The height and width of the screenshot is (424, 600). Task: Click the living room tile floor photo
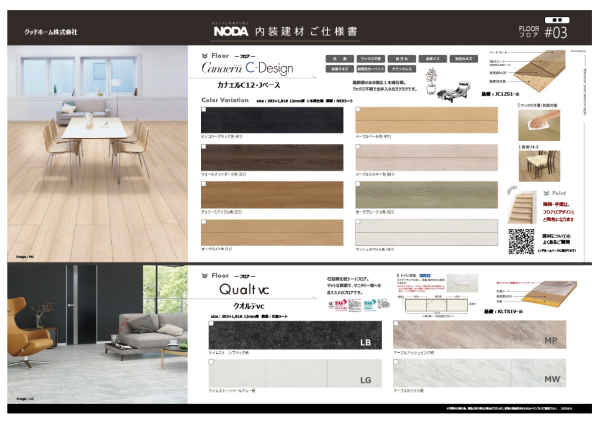coord(98,334)
